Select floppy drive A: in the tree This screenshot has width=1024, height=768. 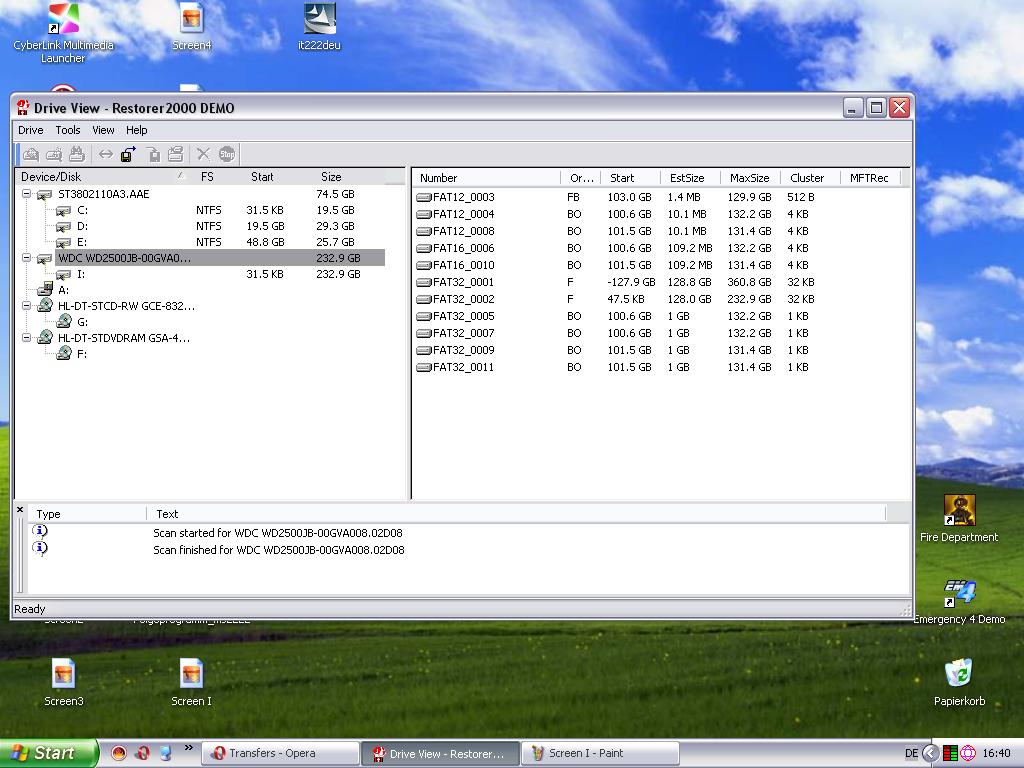point(63,290)
